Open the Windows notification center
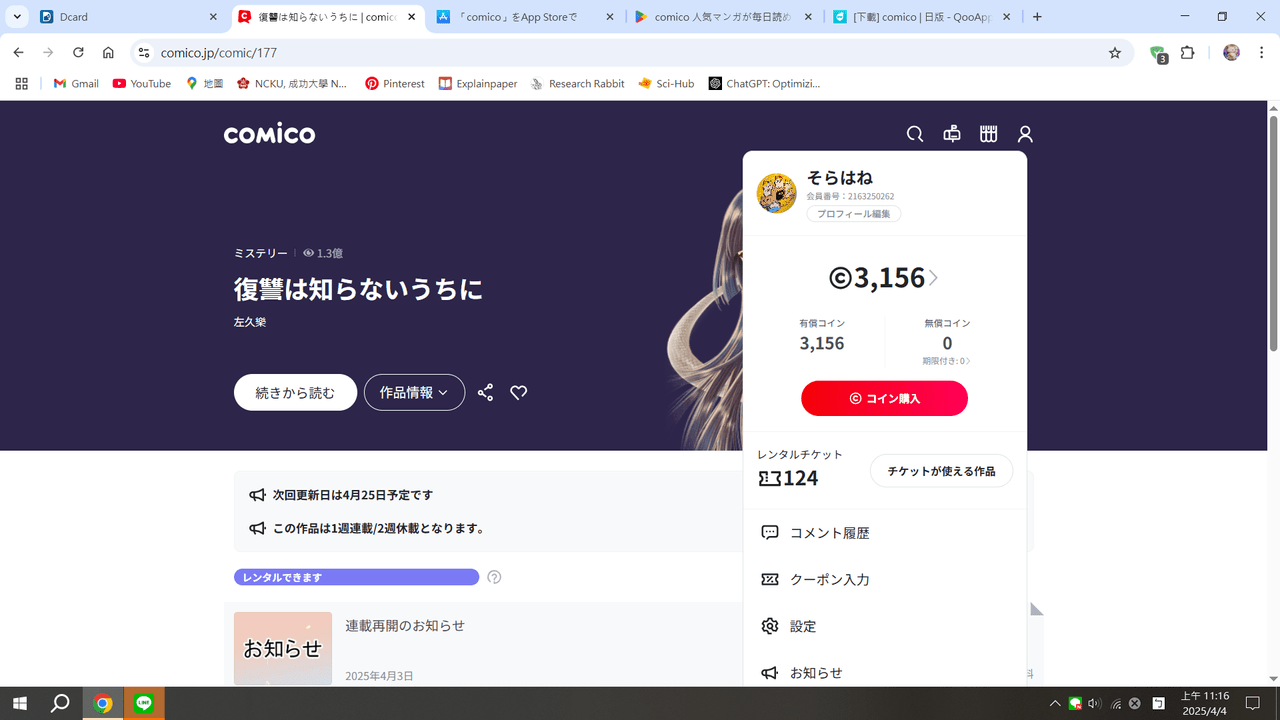Viewport: 1280px width, 720px height. point(1252,703)
